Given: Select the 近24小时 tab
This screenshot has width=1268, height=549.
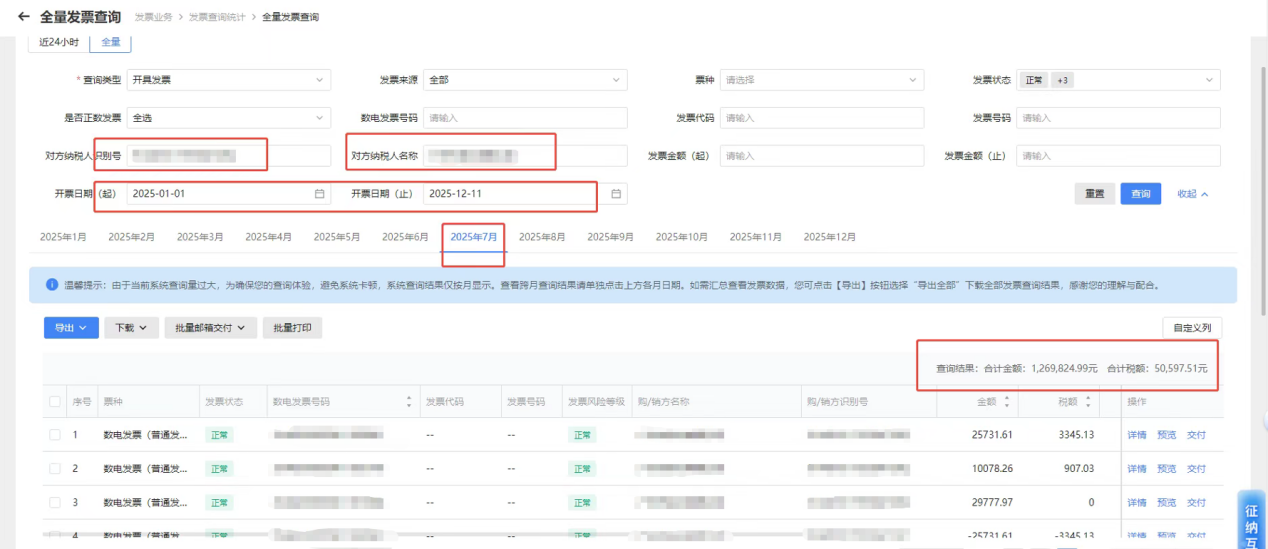Looking at the screenshot, I should (59, 42).
